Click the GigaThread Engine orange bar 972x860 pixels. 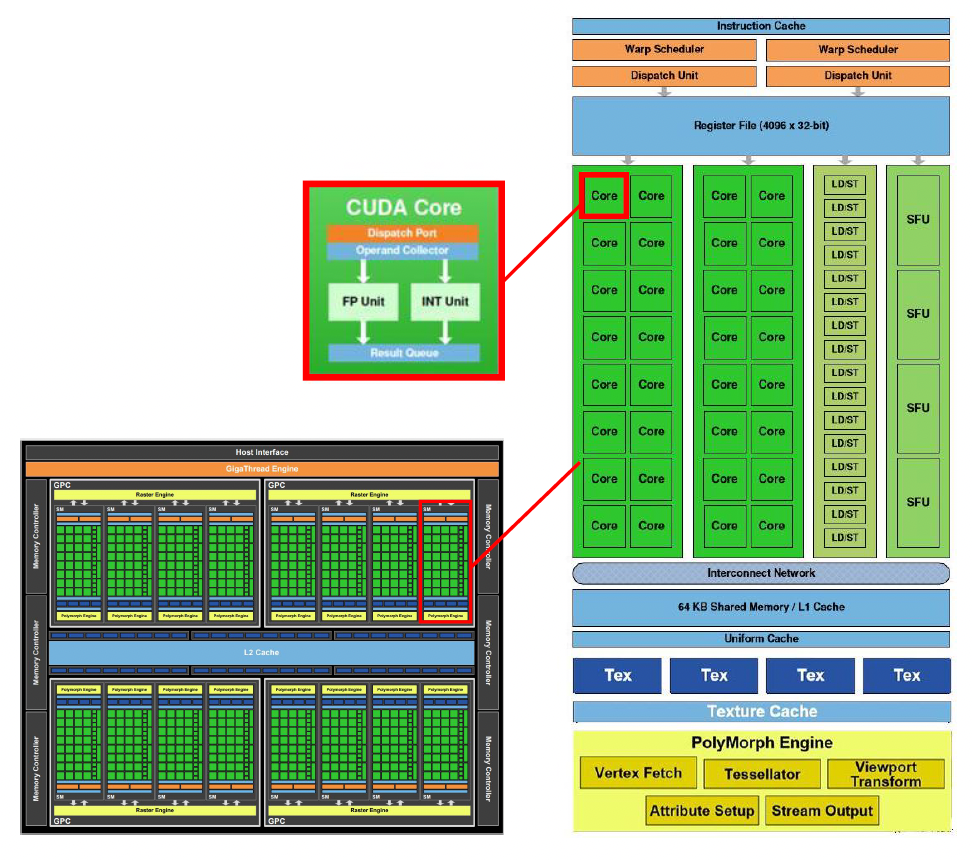pyautogui.click(x=261, y=468)
